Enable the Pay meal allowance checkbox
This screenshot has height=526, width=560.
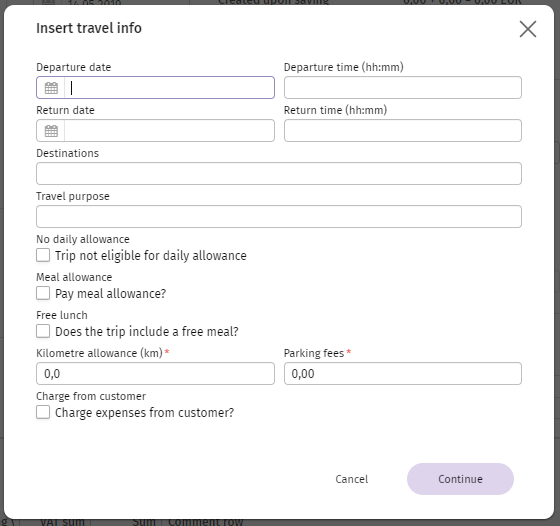[43, 293]
